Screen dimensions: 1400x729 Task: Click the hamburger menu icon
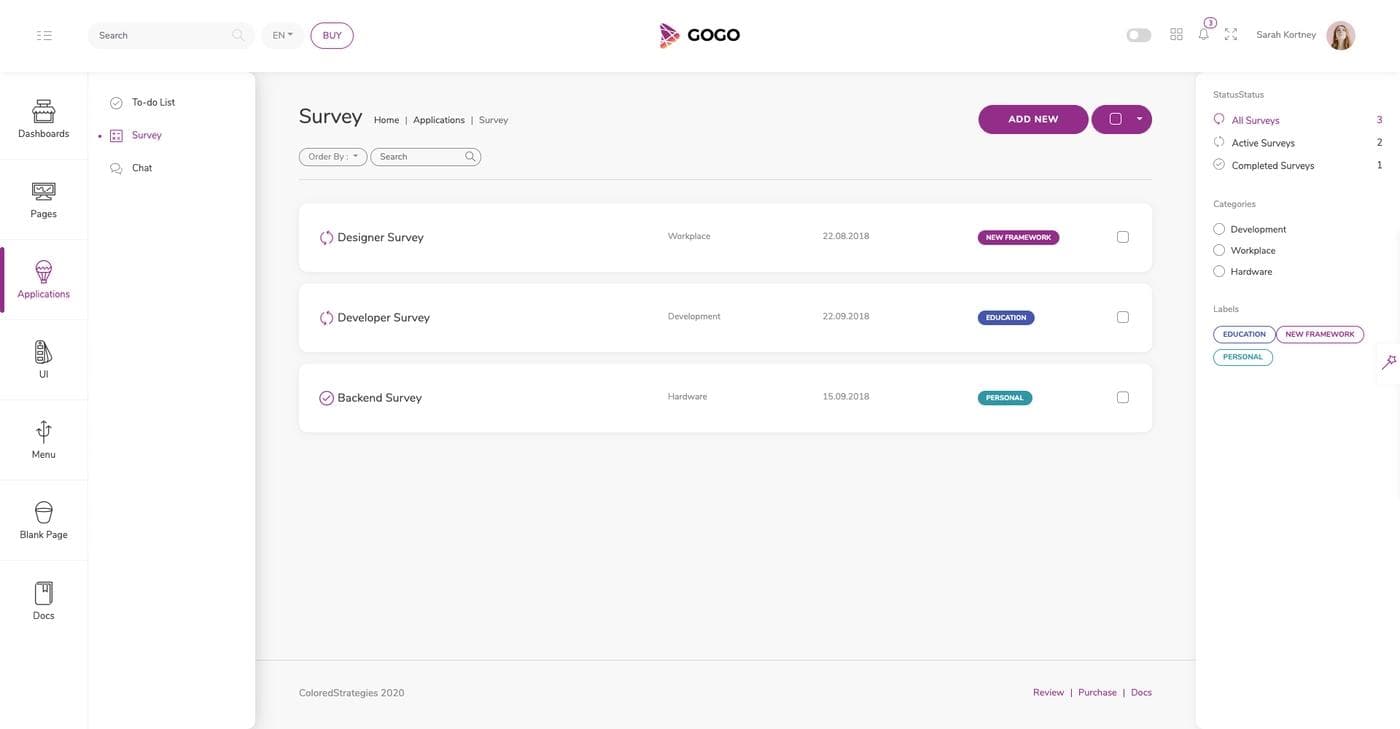coord(44,35)
